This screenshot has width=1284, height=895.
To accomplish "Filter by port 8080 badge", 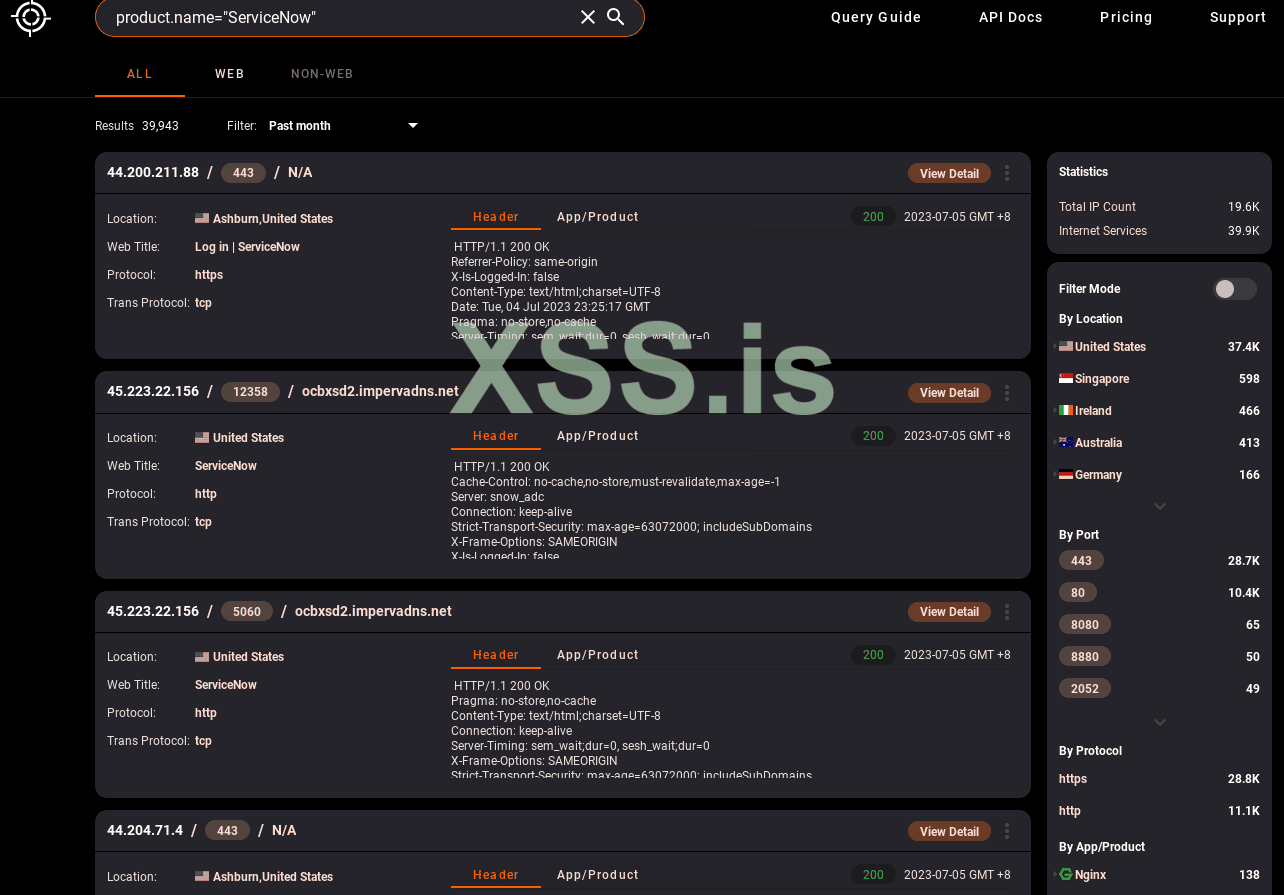I will pos(1085,625).
